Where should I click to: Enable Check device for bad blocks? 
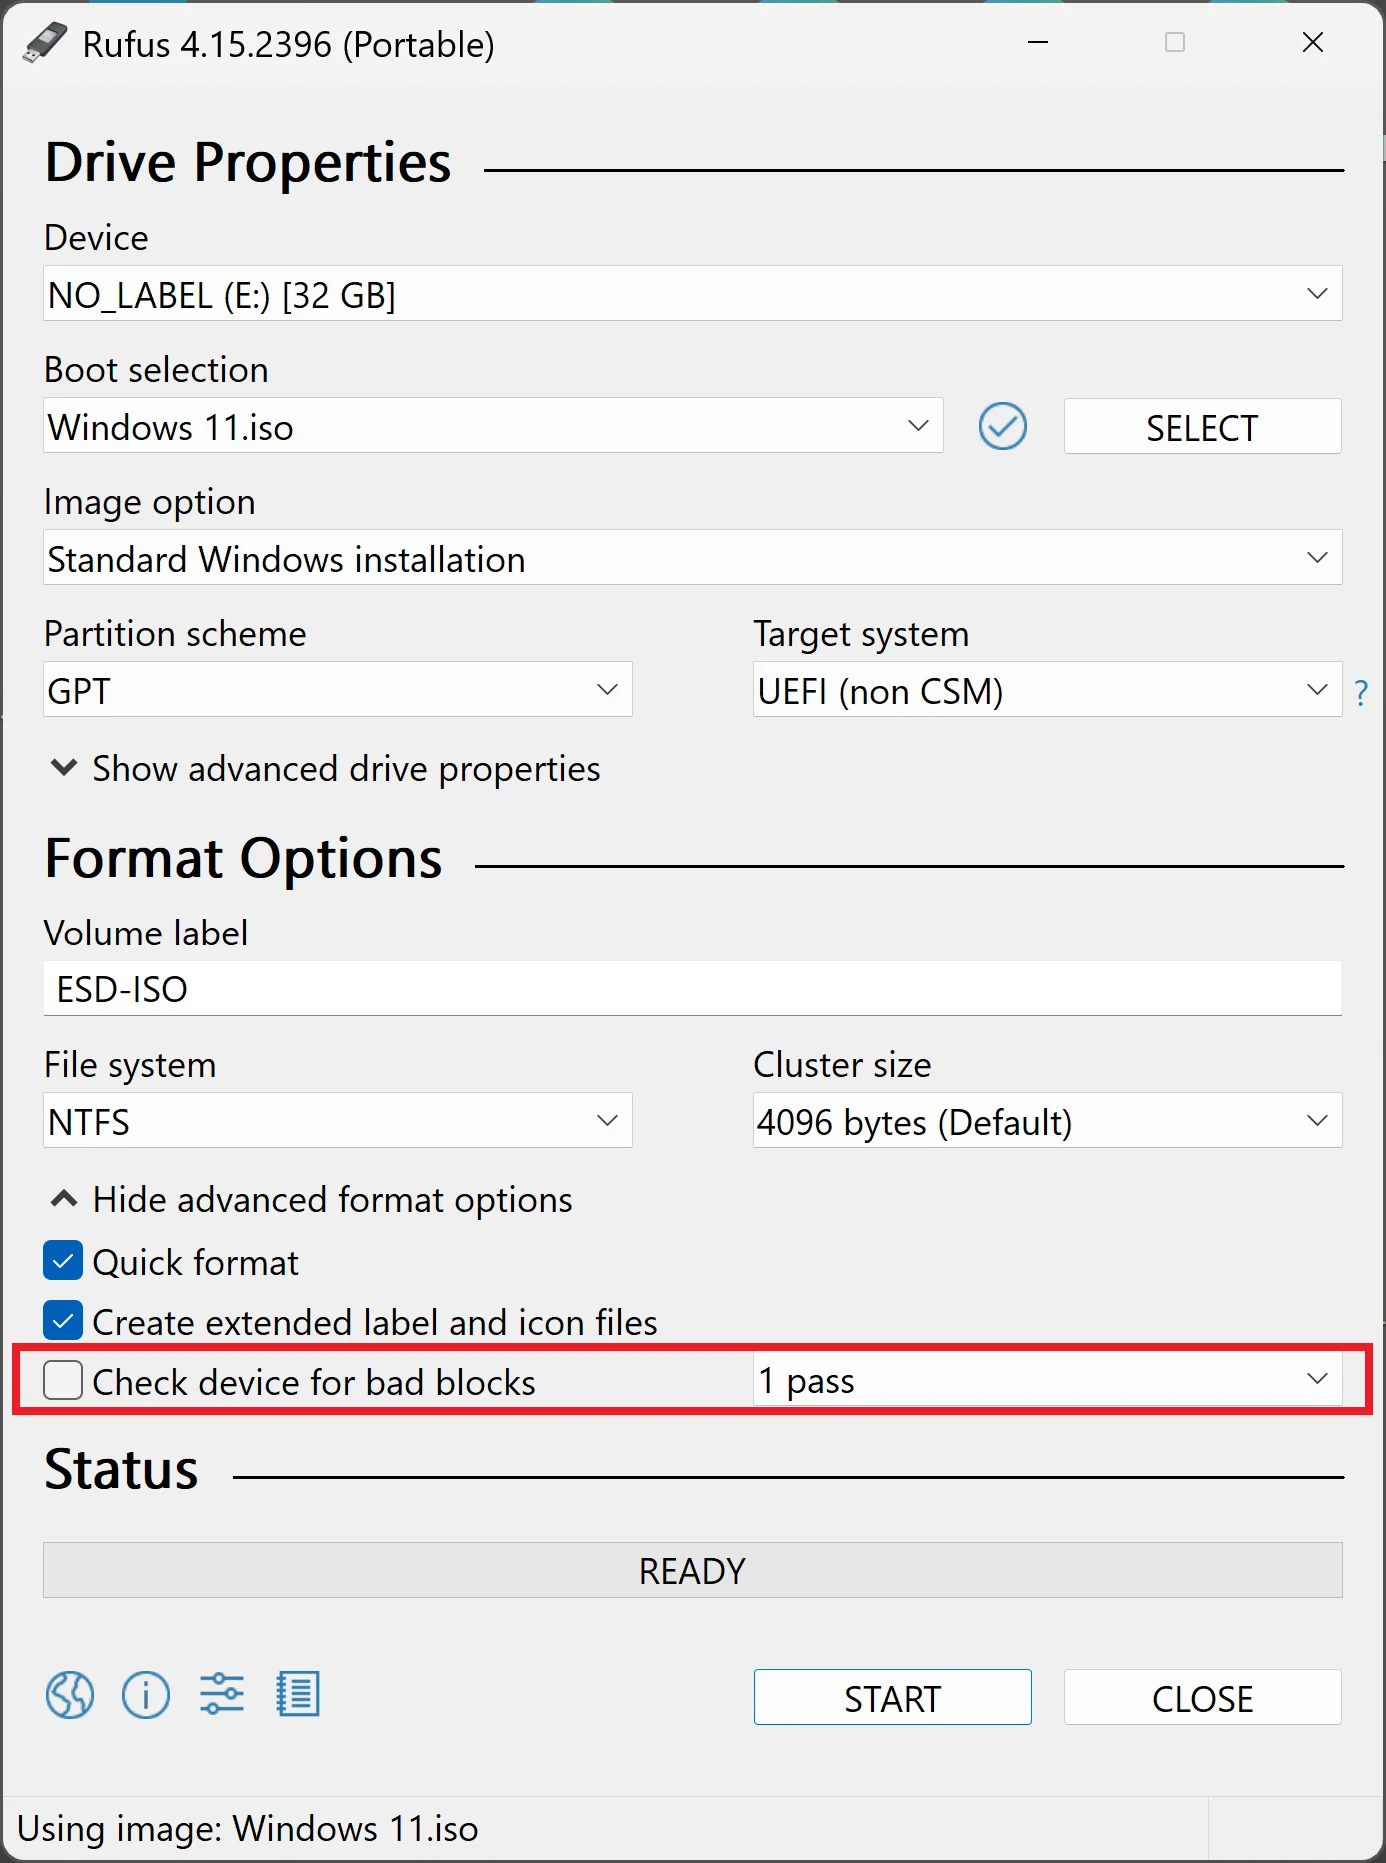pyautogui.click(x=63, y=1382)
